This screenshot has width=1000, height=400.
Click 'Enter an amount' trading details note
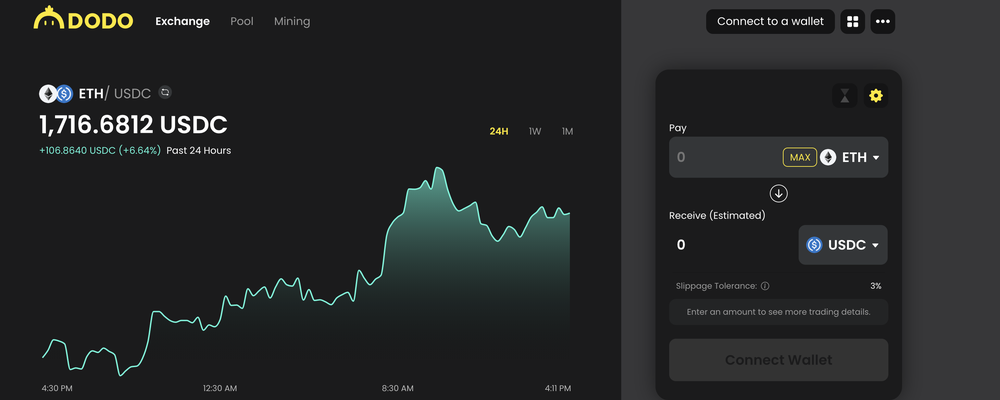click(x=778, y=313)
